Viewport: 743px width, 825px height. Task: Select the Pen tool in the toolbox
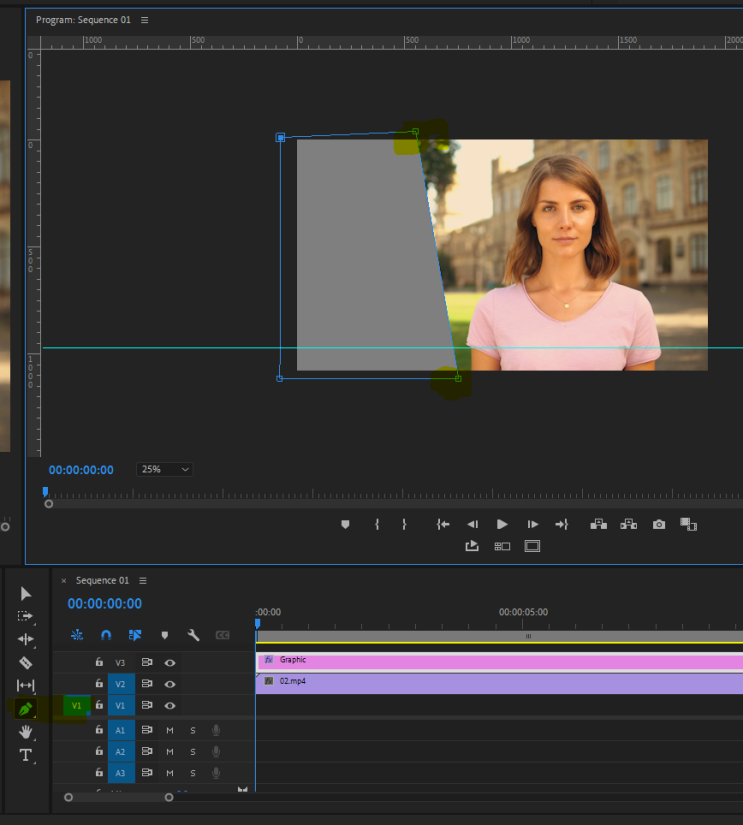[26, 708]
